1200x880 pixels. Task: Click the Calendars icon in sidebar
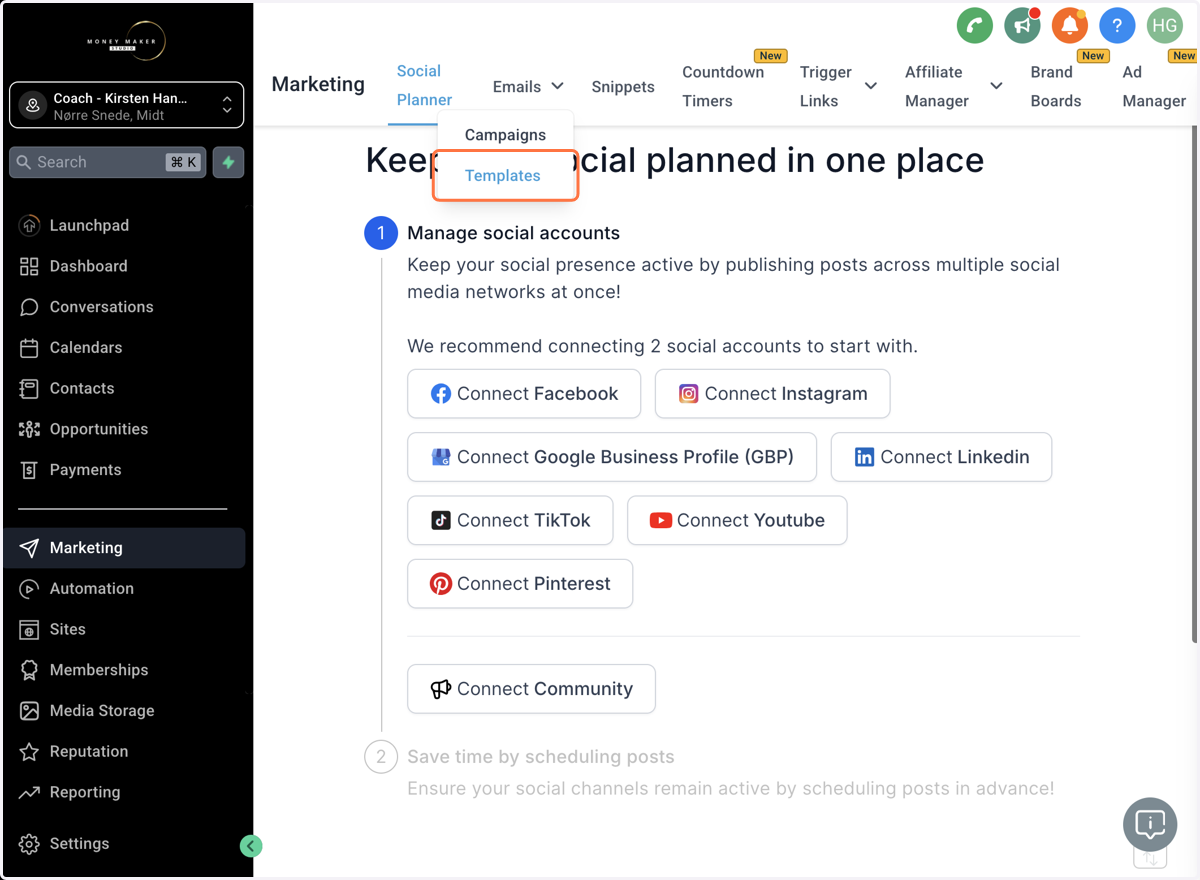(29, 348)
